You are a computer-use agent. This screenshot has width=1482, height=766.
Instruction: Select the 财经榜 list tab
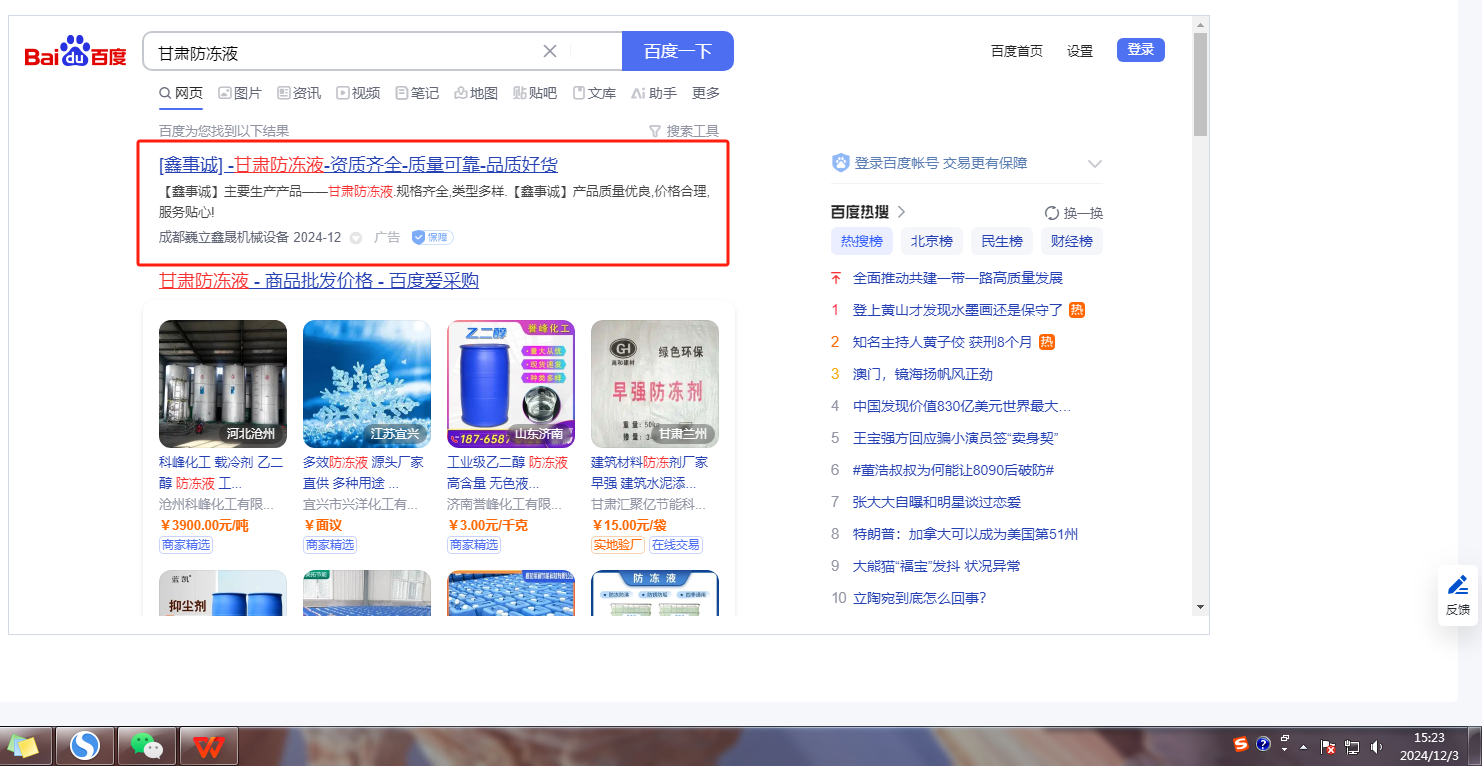click(x=1072, y=241)
